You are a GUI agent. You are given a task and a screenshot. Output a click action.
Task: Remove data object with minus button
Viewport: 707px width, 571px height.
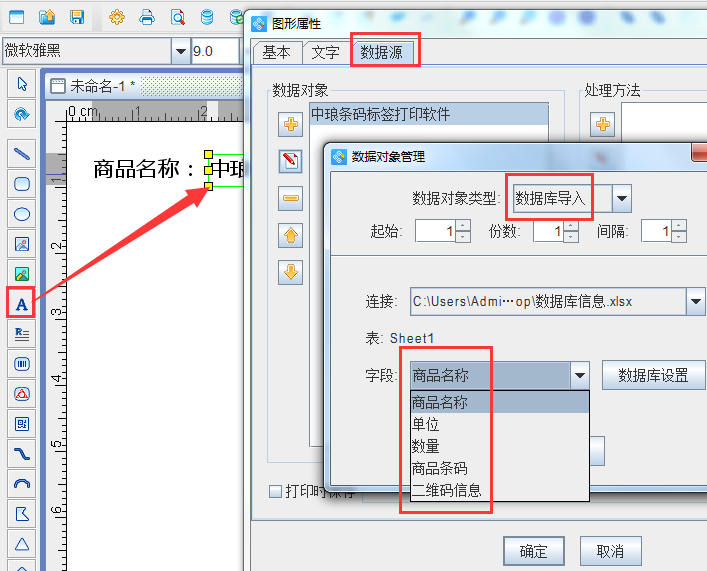click(290, 198)
